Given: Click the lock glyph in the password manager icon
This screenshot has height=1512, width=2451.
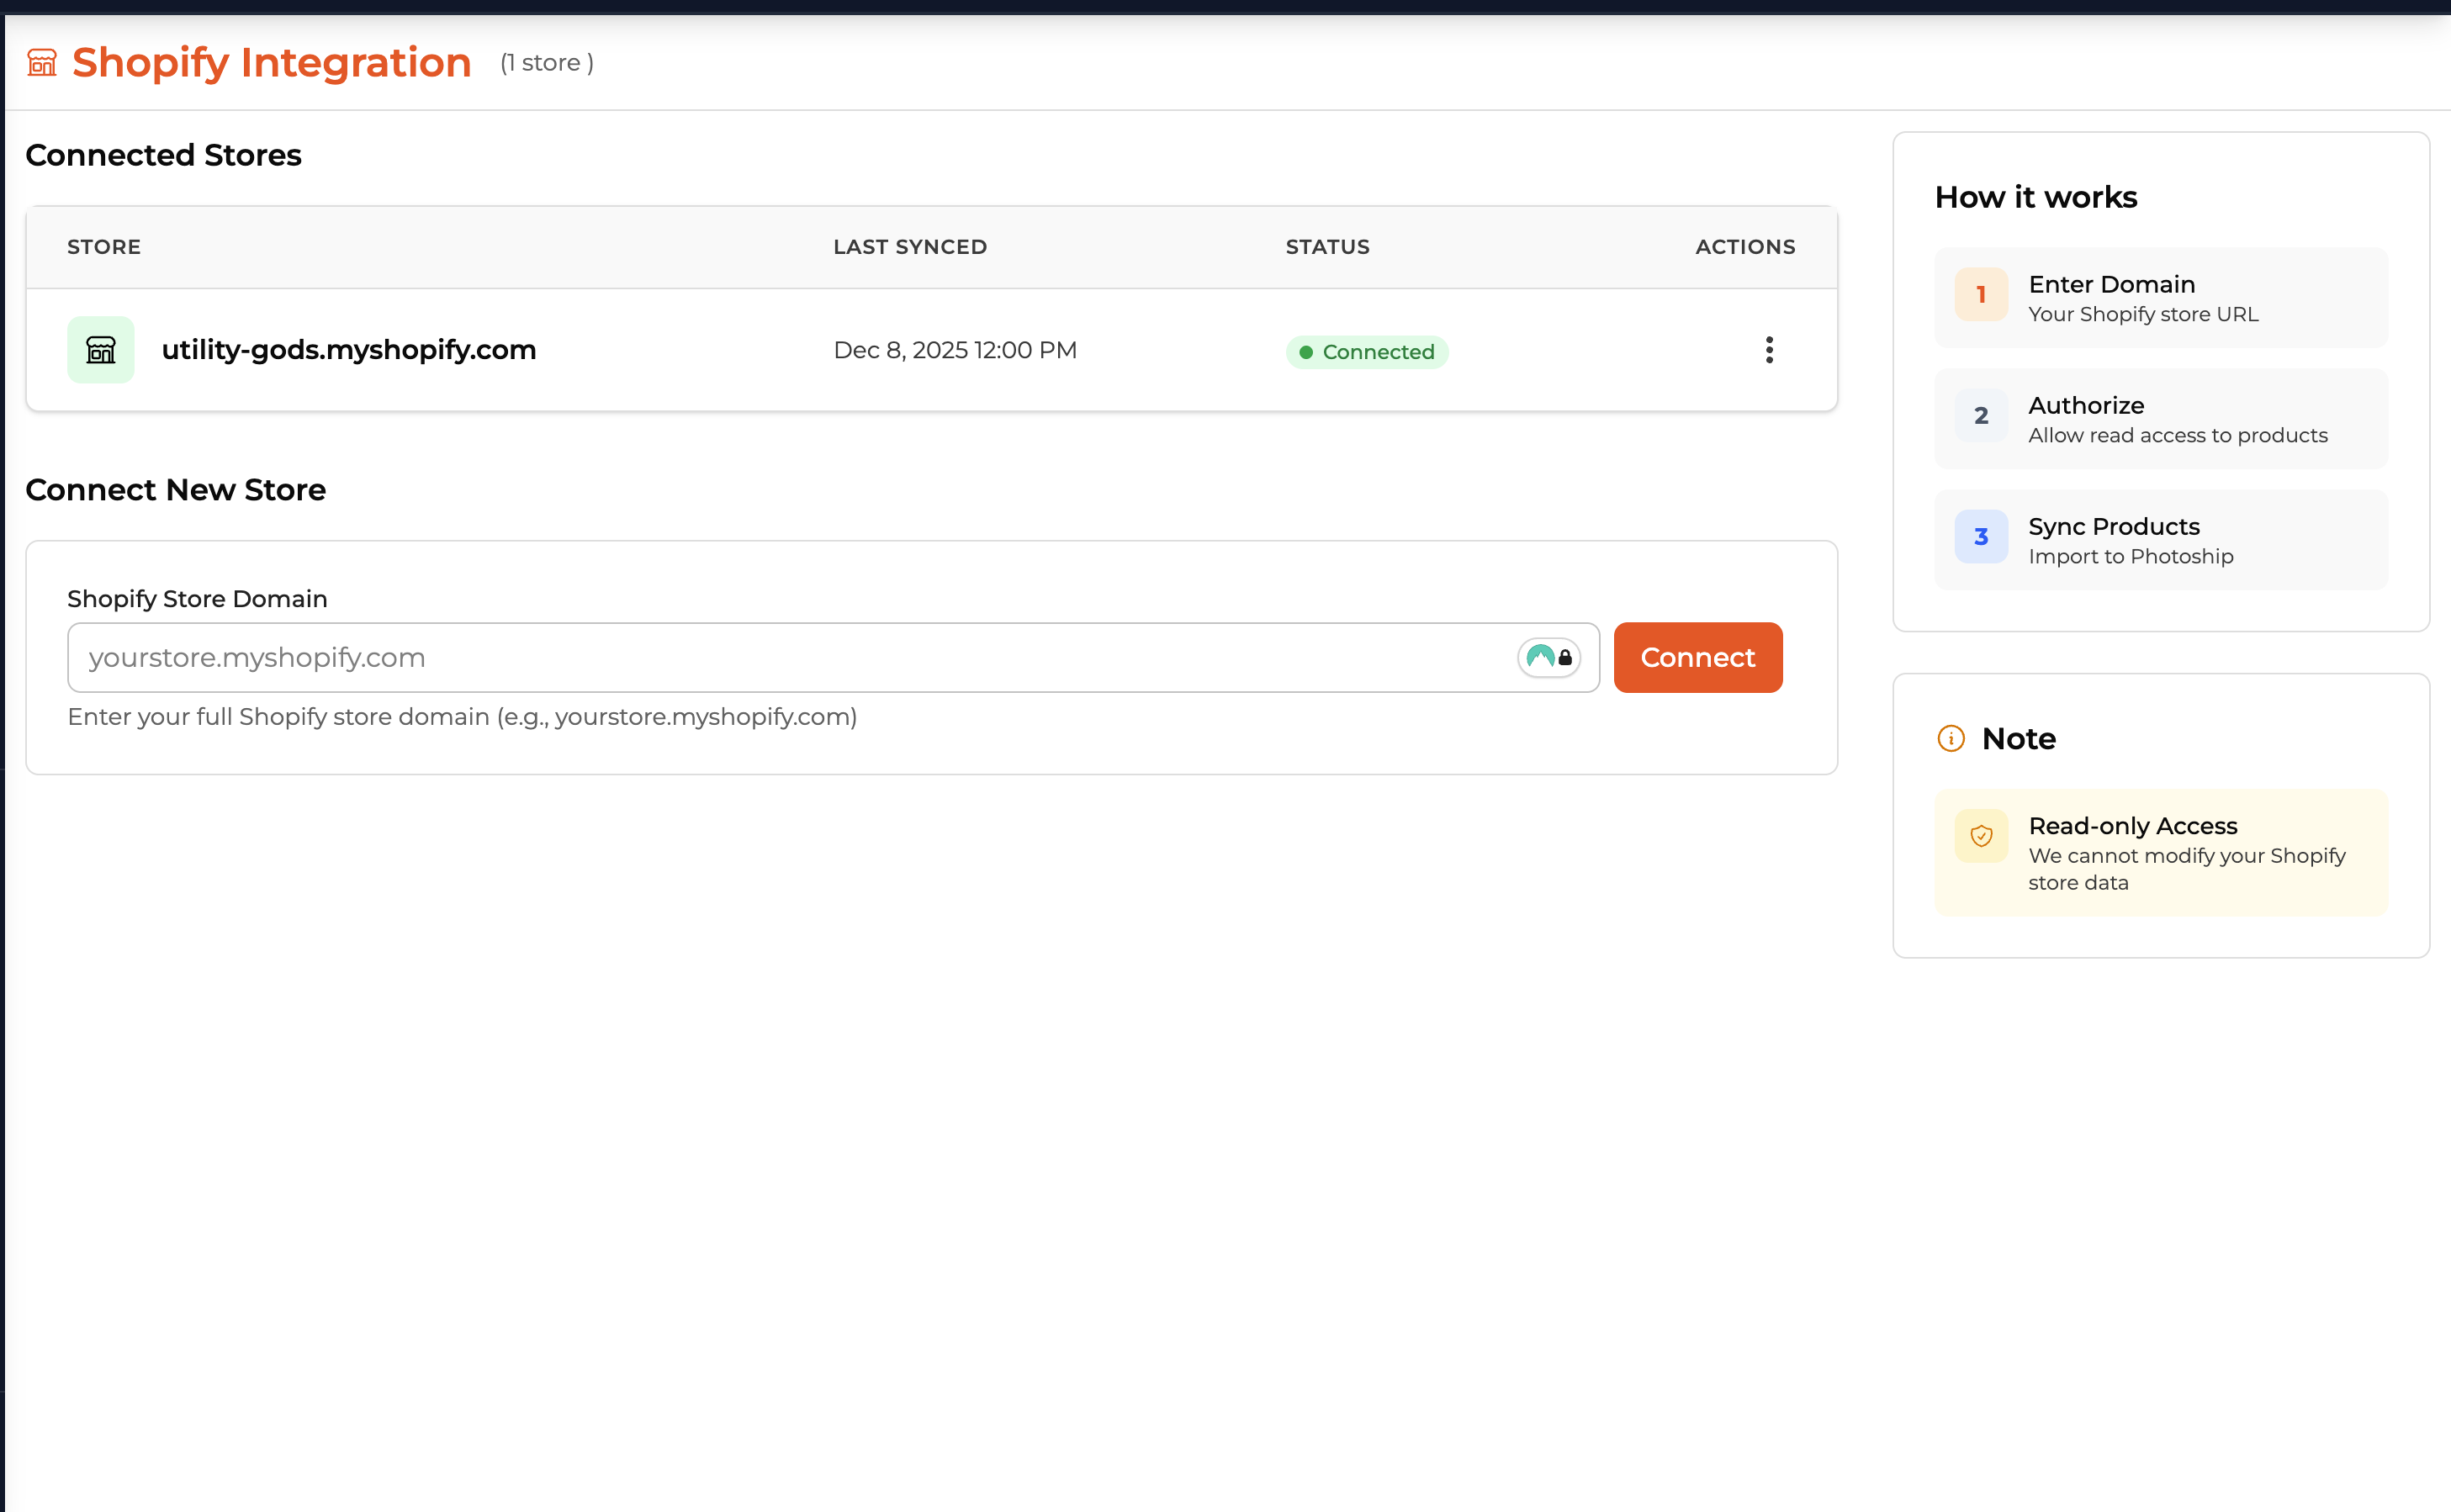Looking at the screenshot, I should click(1565, 658).
